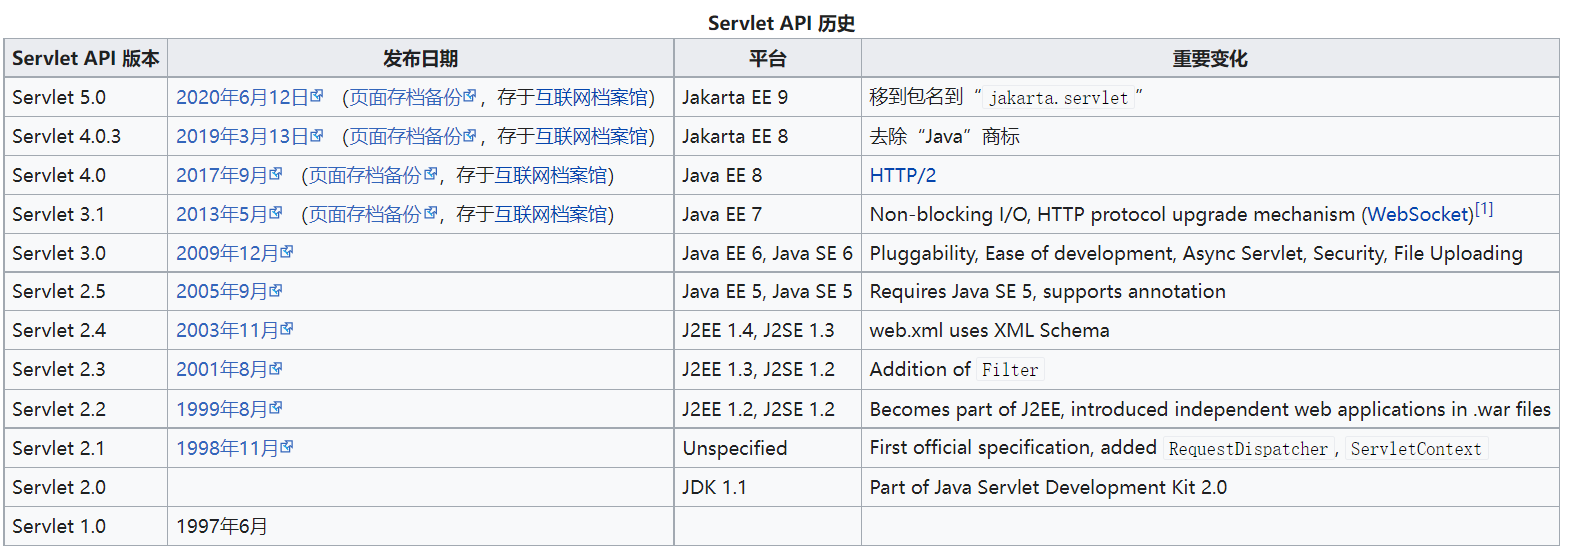Click the Servlet API 版本 column header
This screenshot has width=1577, height=559.
pyautogui.click(x=86, y=59)
